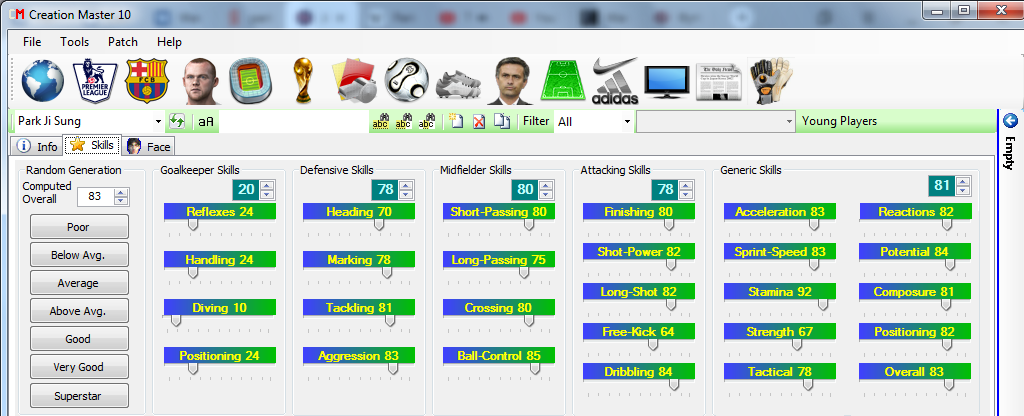The image size is (1024, 416).
Task: Open the stadium editor icon
Action: click(x=250, y=81)
